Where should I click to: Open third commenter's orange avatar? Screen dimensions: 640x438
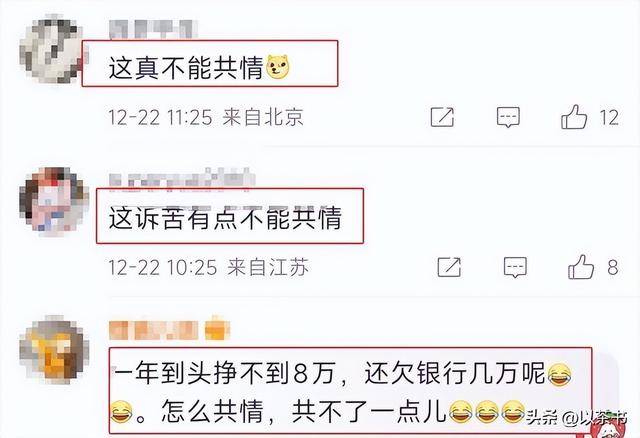pos(53,351)
